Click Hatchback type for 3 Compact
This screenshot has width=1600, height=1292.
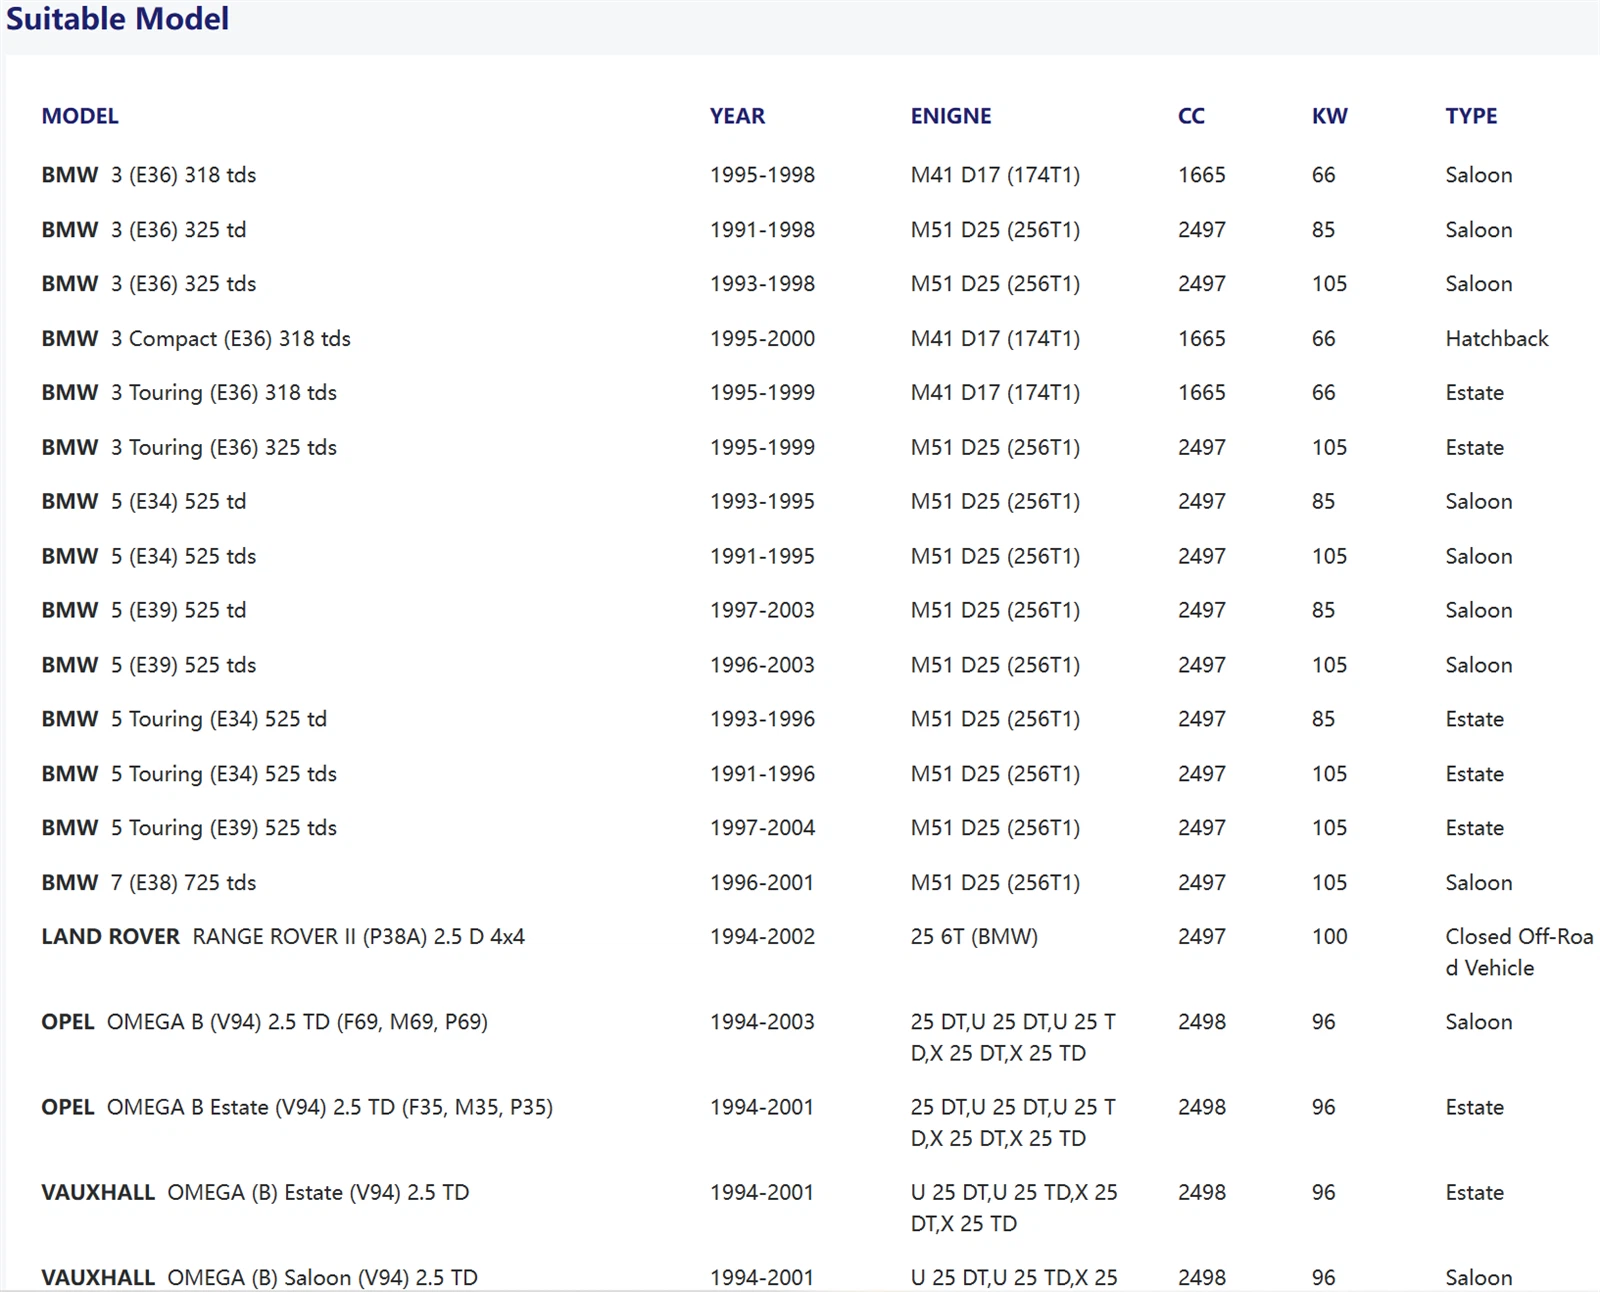(x=1496, y=339)
